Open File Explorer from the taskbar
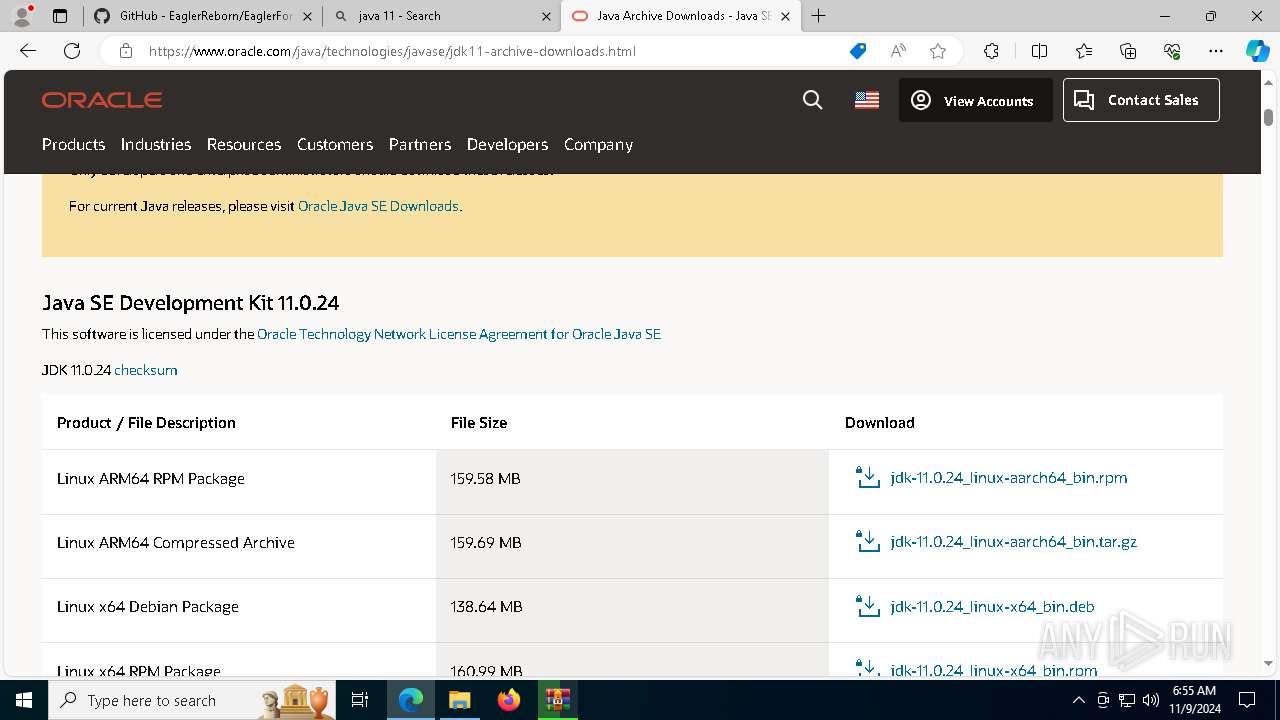 459,700
